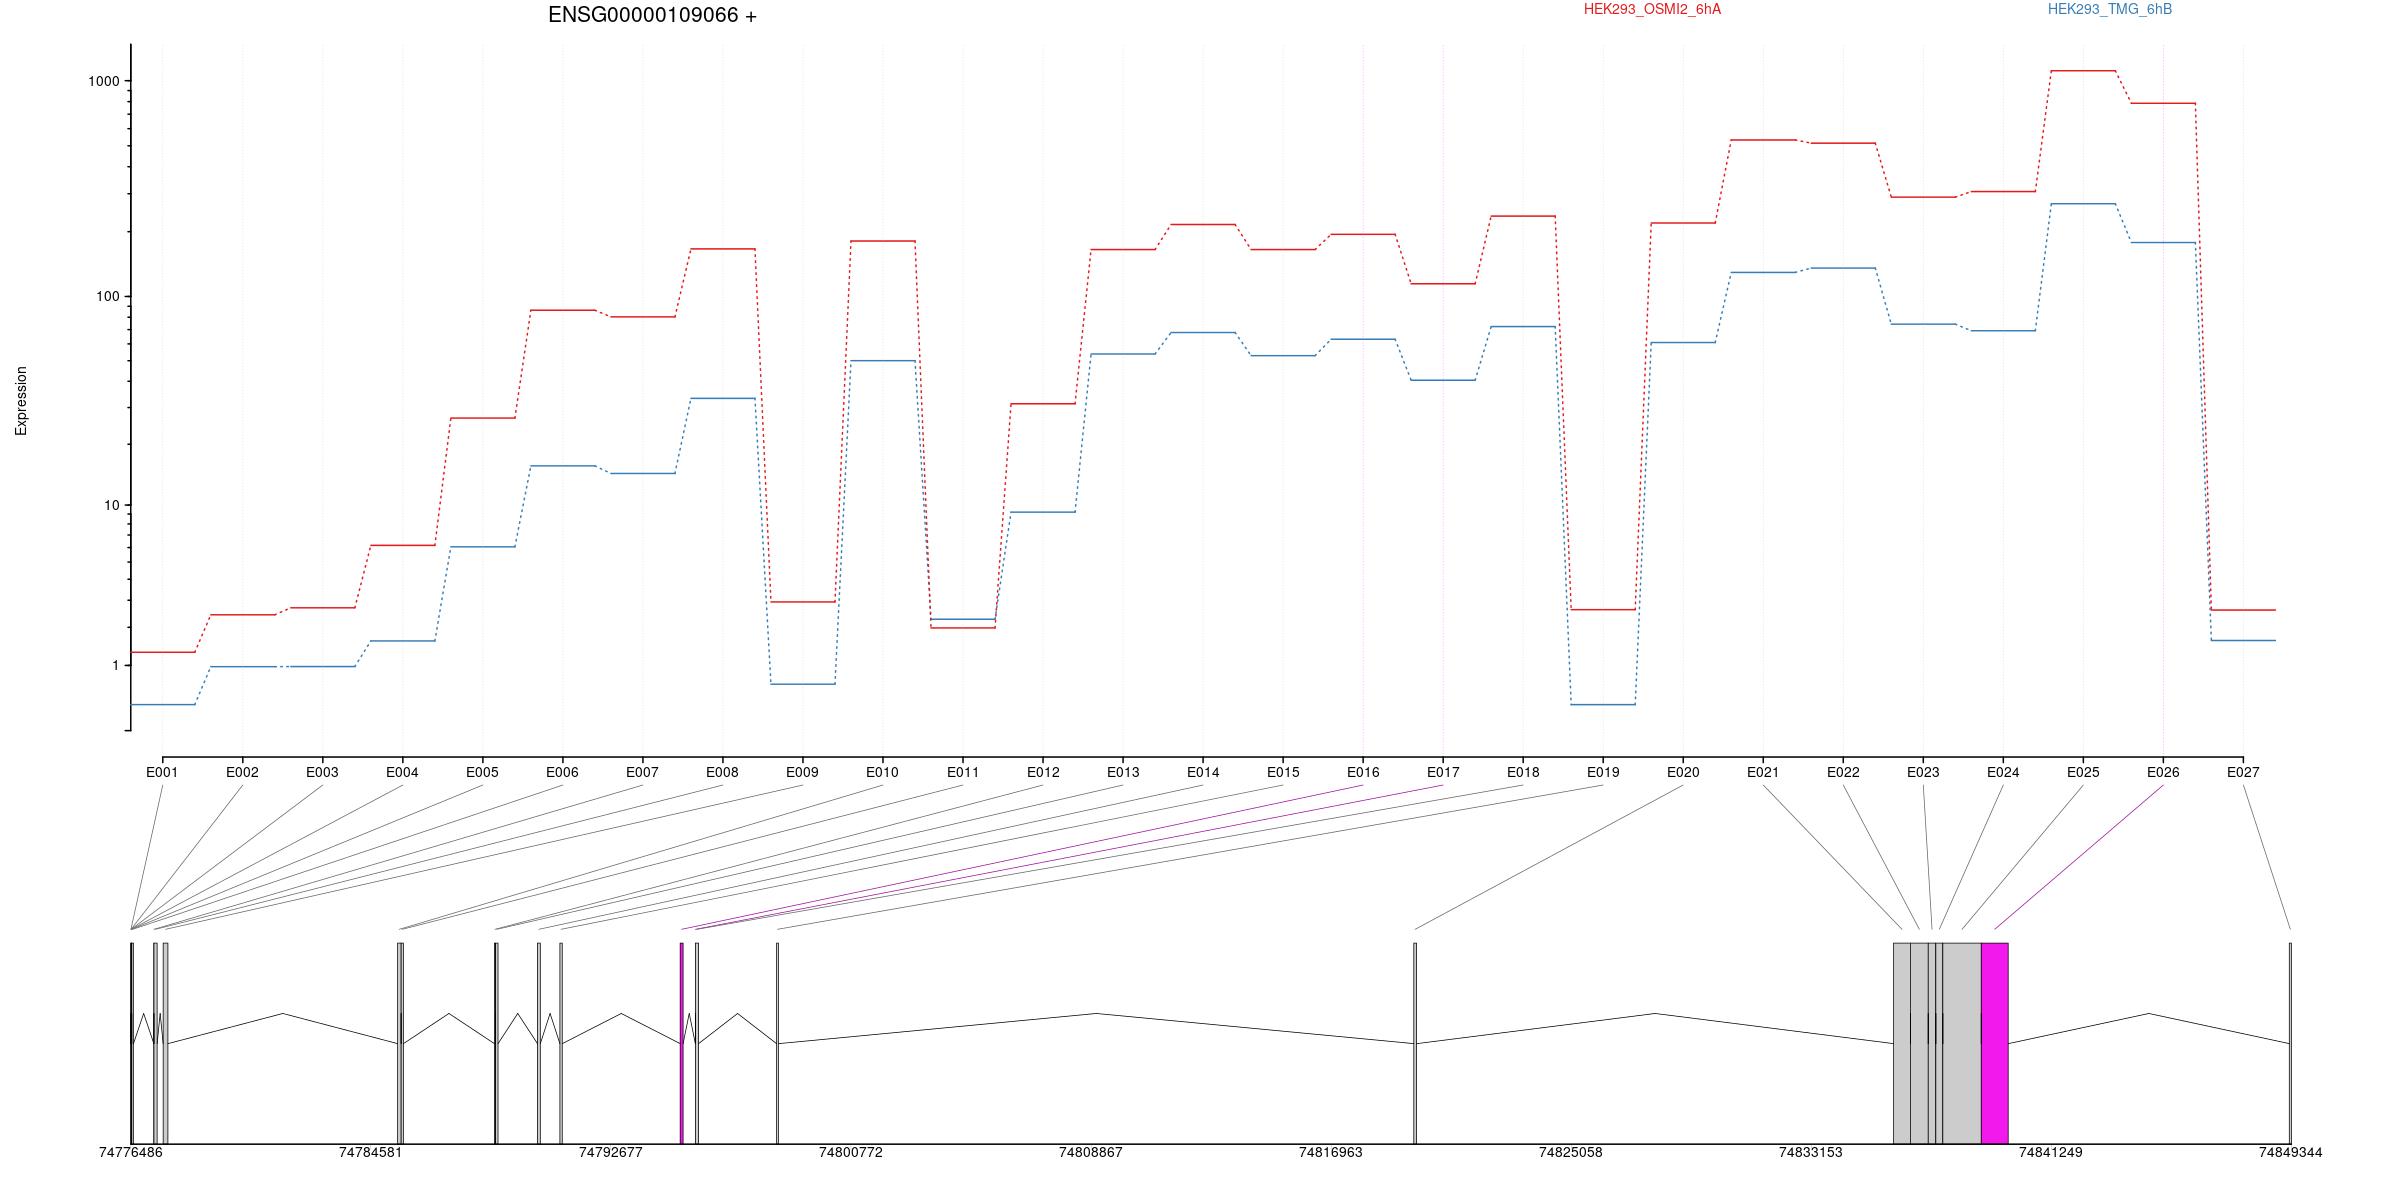The height and width of the screenshot is (1200, 2400).
Task: Click exon label E022
Action: pos(1843,773)
